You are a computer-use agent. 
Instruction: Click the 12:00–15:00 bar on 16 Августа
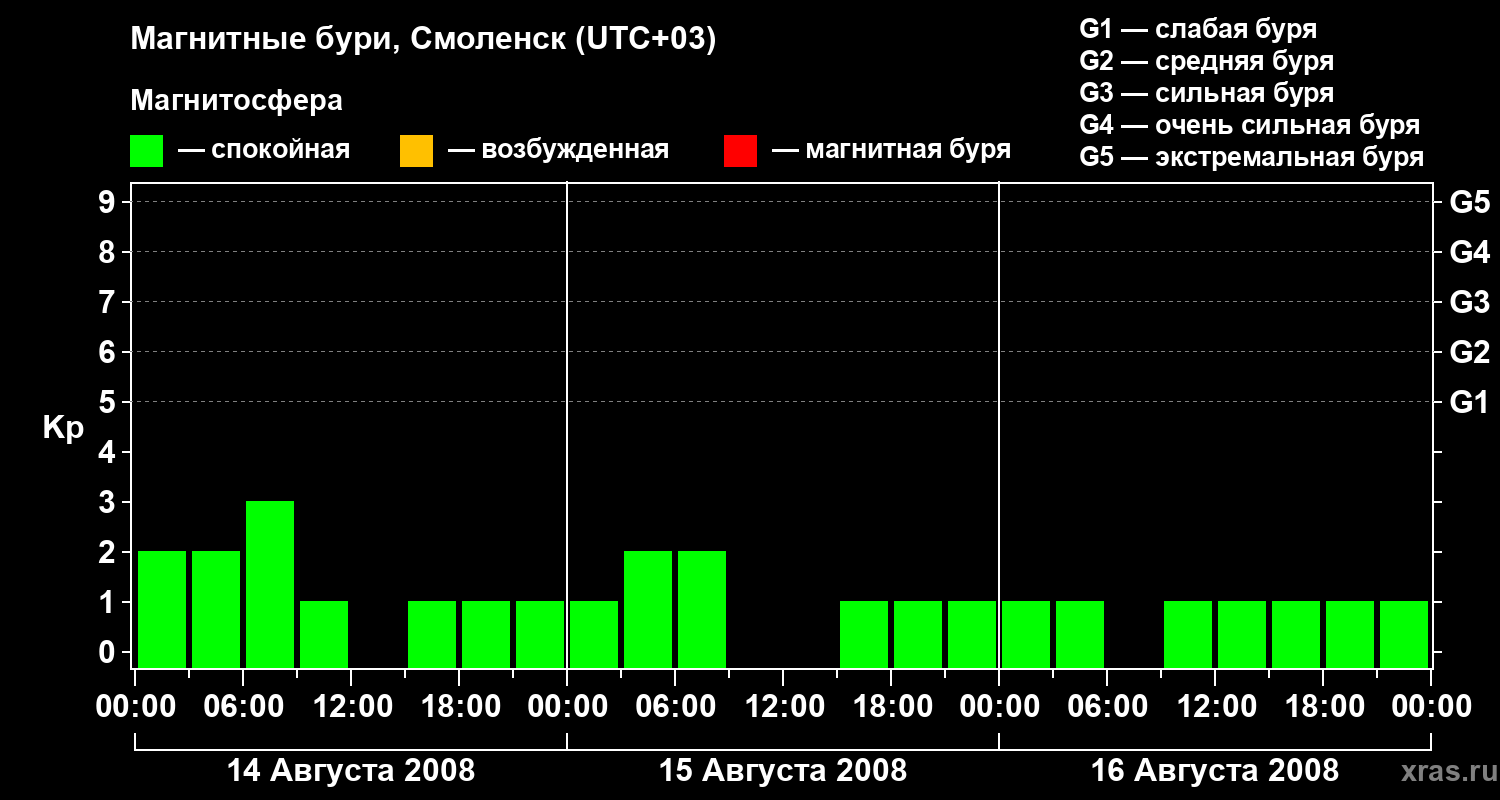coord(1242,634)
